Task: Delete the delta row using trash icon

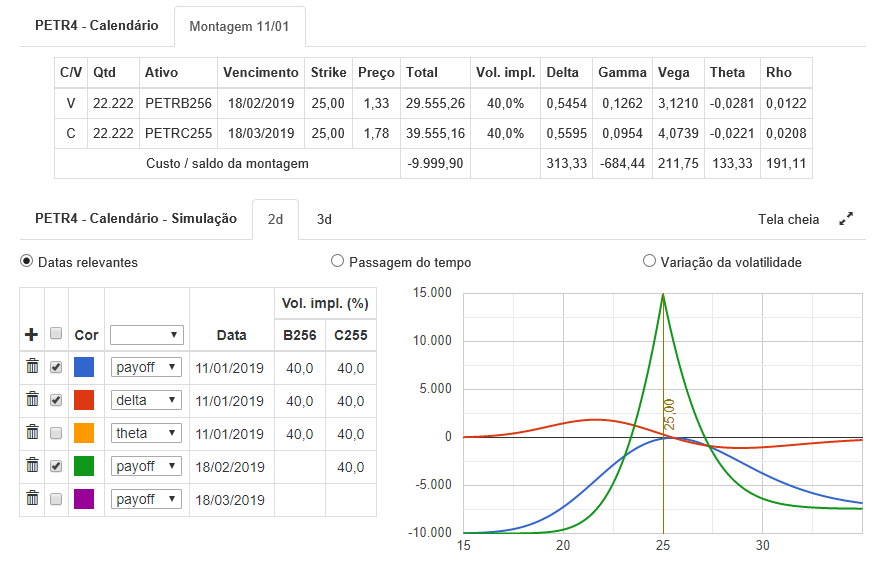Action: point(32,400)
